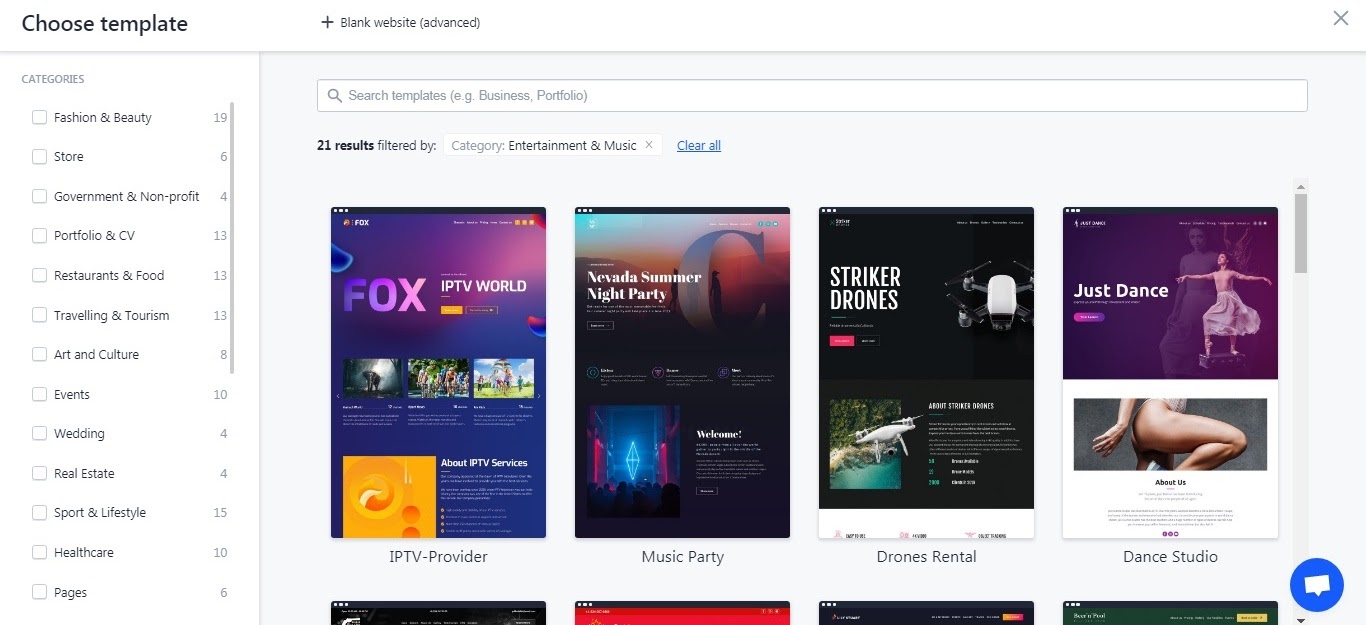Click the Drones Rental caption text
This screenshot has width=1366, height=625.
click(926, 556)
